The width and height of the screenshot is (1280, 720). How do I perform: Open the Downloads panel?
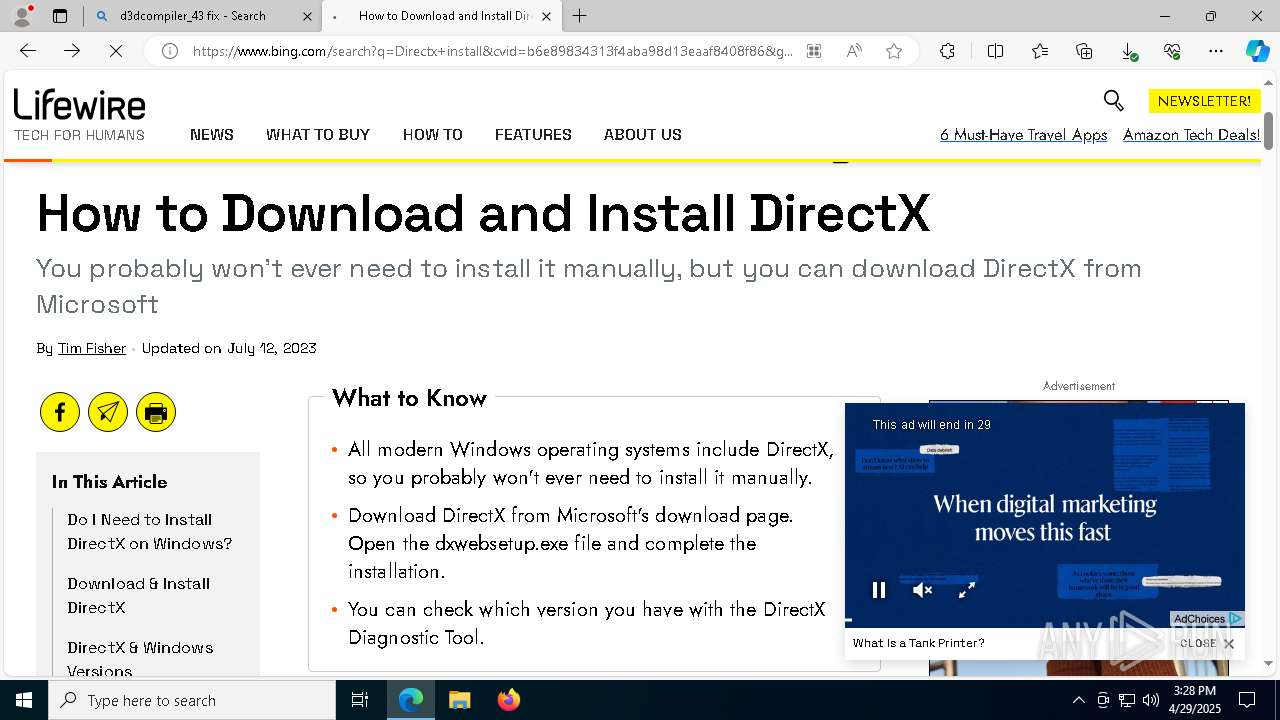[1128, 51]
